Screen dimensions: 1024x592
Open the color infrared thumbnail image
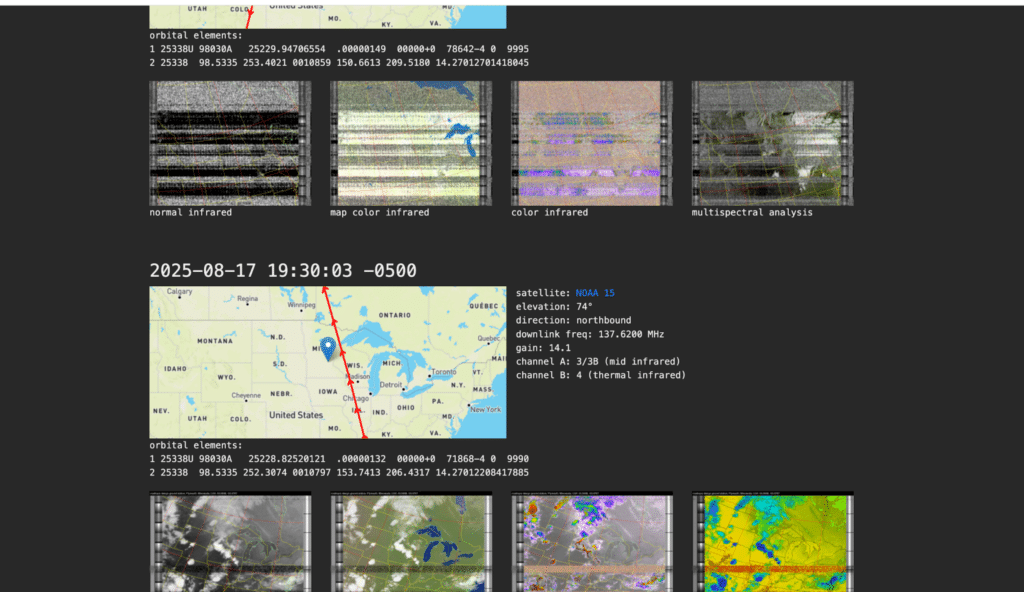pos(592,143)
